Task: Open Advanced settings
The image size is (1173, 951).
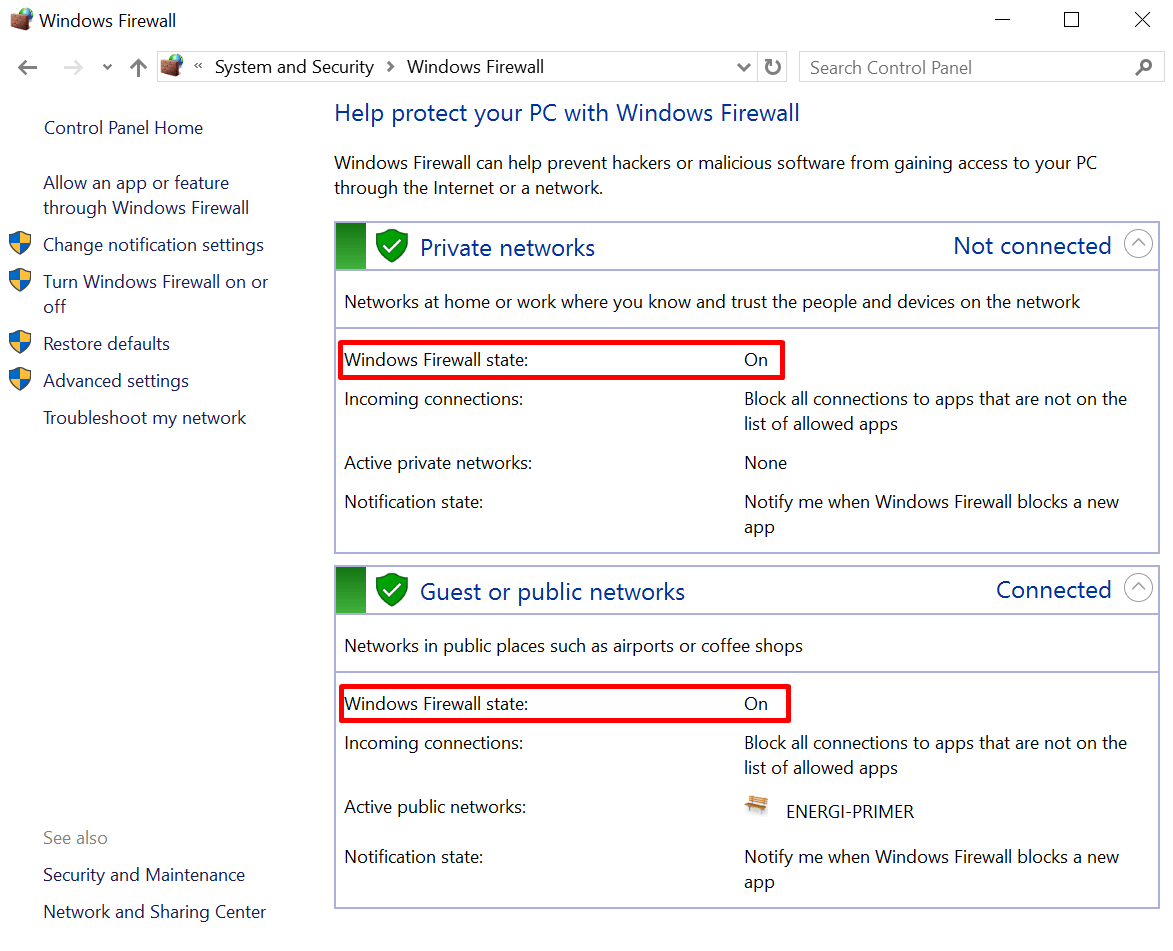Action: click(x=116, y=381)
